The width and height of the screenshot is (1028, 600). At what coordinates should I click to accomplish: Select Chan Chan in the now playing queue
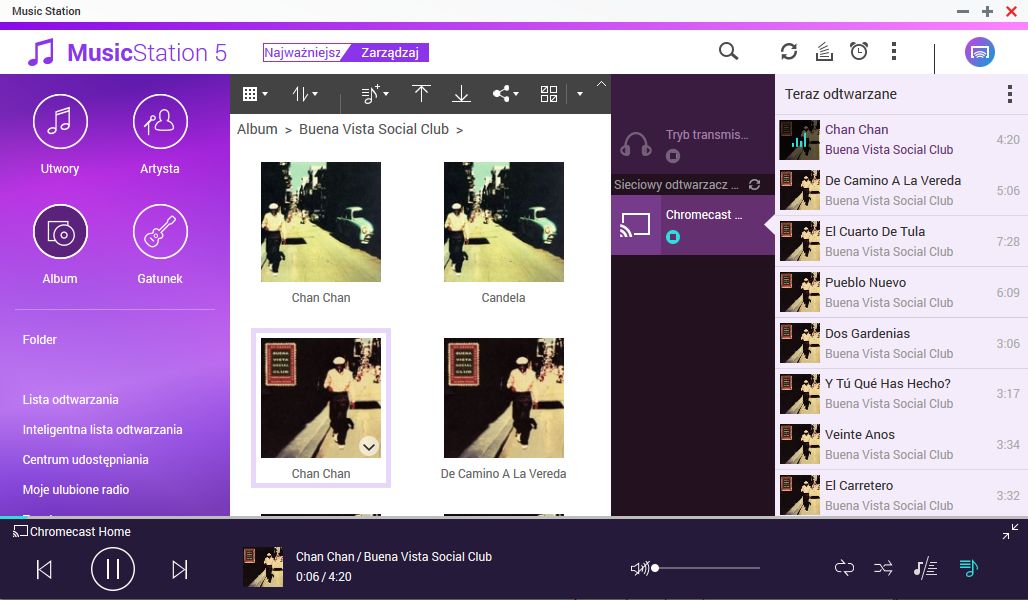pos(901,140)
